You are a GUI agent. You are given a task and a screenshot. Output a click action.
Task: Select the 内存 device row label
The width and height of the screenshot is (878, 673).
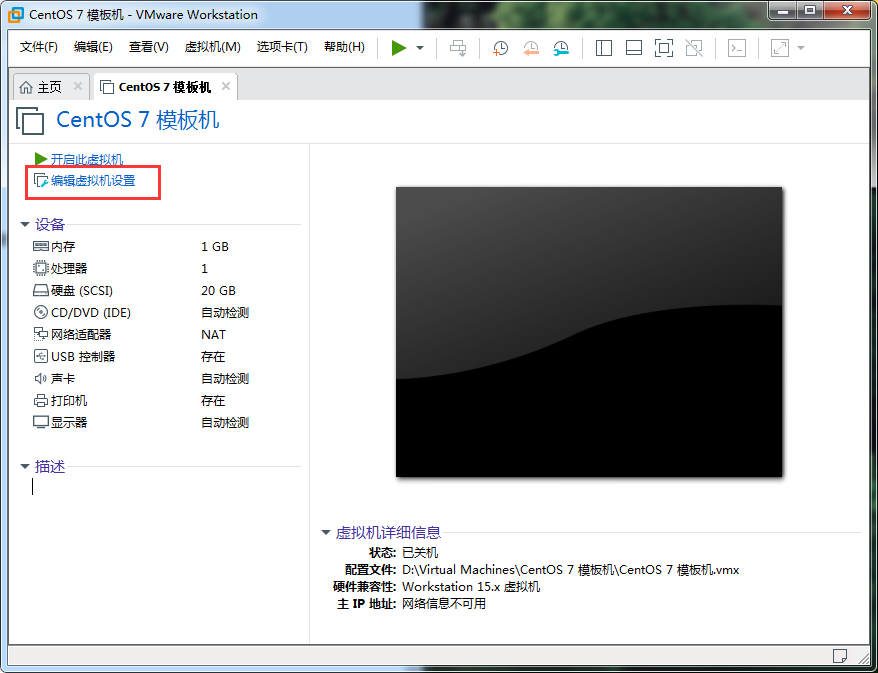[63, 246]
